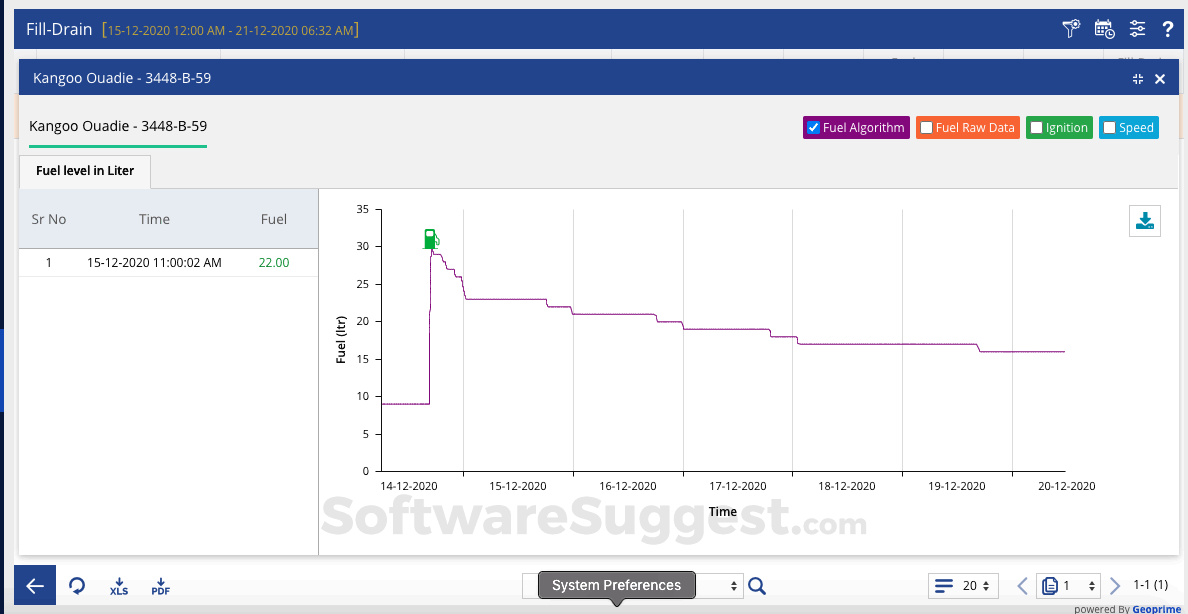The width and height of the screenshot is (1188, 614).
Task: Open the display settings sliders icon
Action: 1137,29
